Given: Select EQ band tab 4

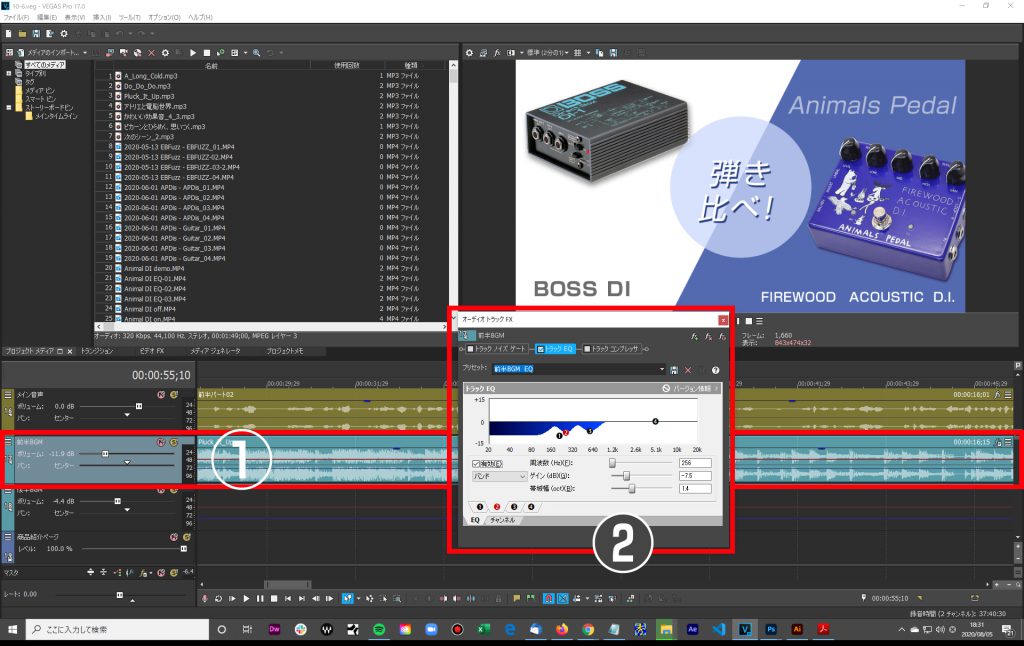Looking at the screenshot, I should [x=531, y=507].
